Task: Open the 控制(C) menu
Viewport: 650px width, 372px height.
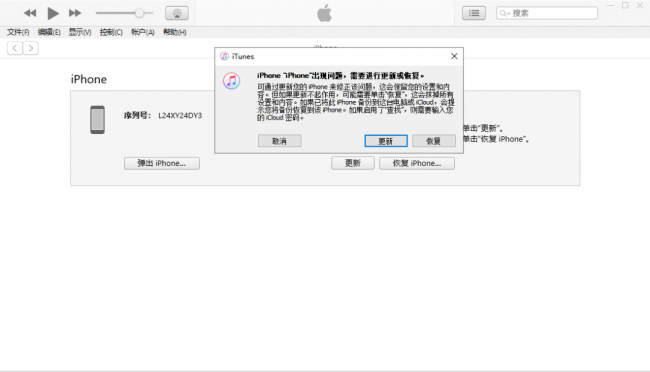Action: coord(111,32)
